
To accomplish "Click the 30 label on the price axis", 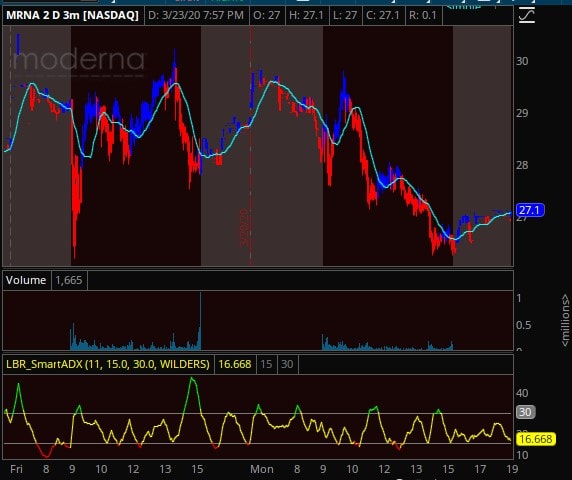I will click(522, 61).
